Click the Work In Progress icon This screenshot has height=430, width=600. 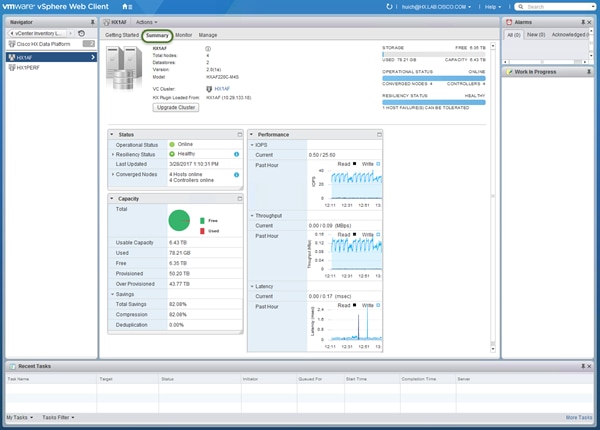[509, 72]
